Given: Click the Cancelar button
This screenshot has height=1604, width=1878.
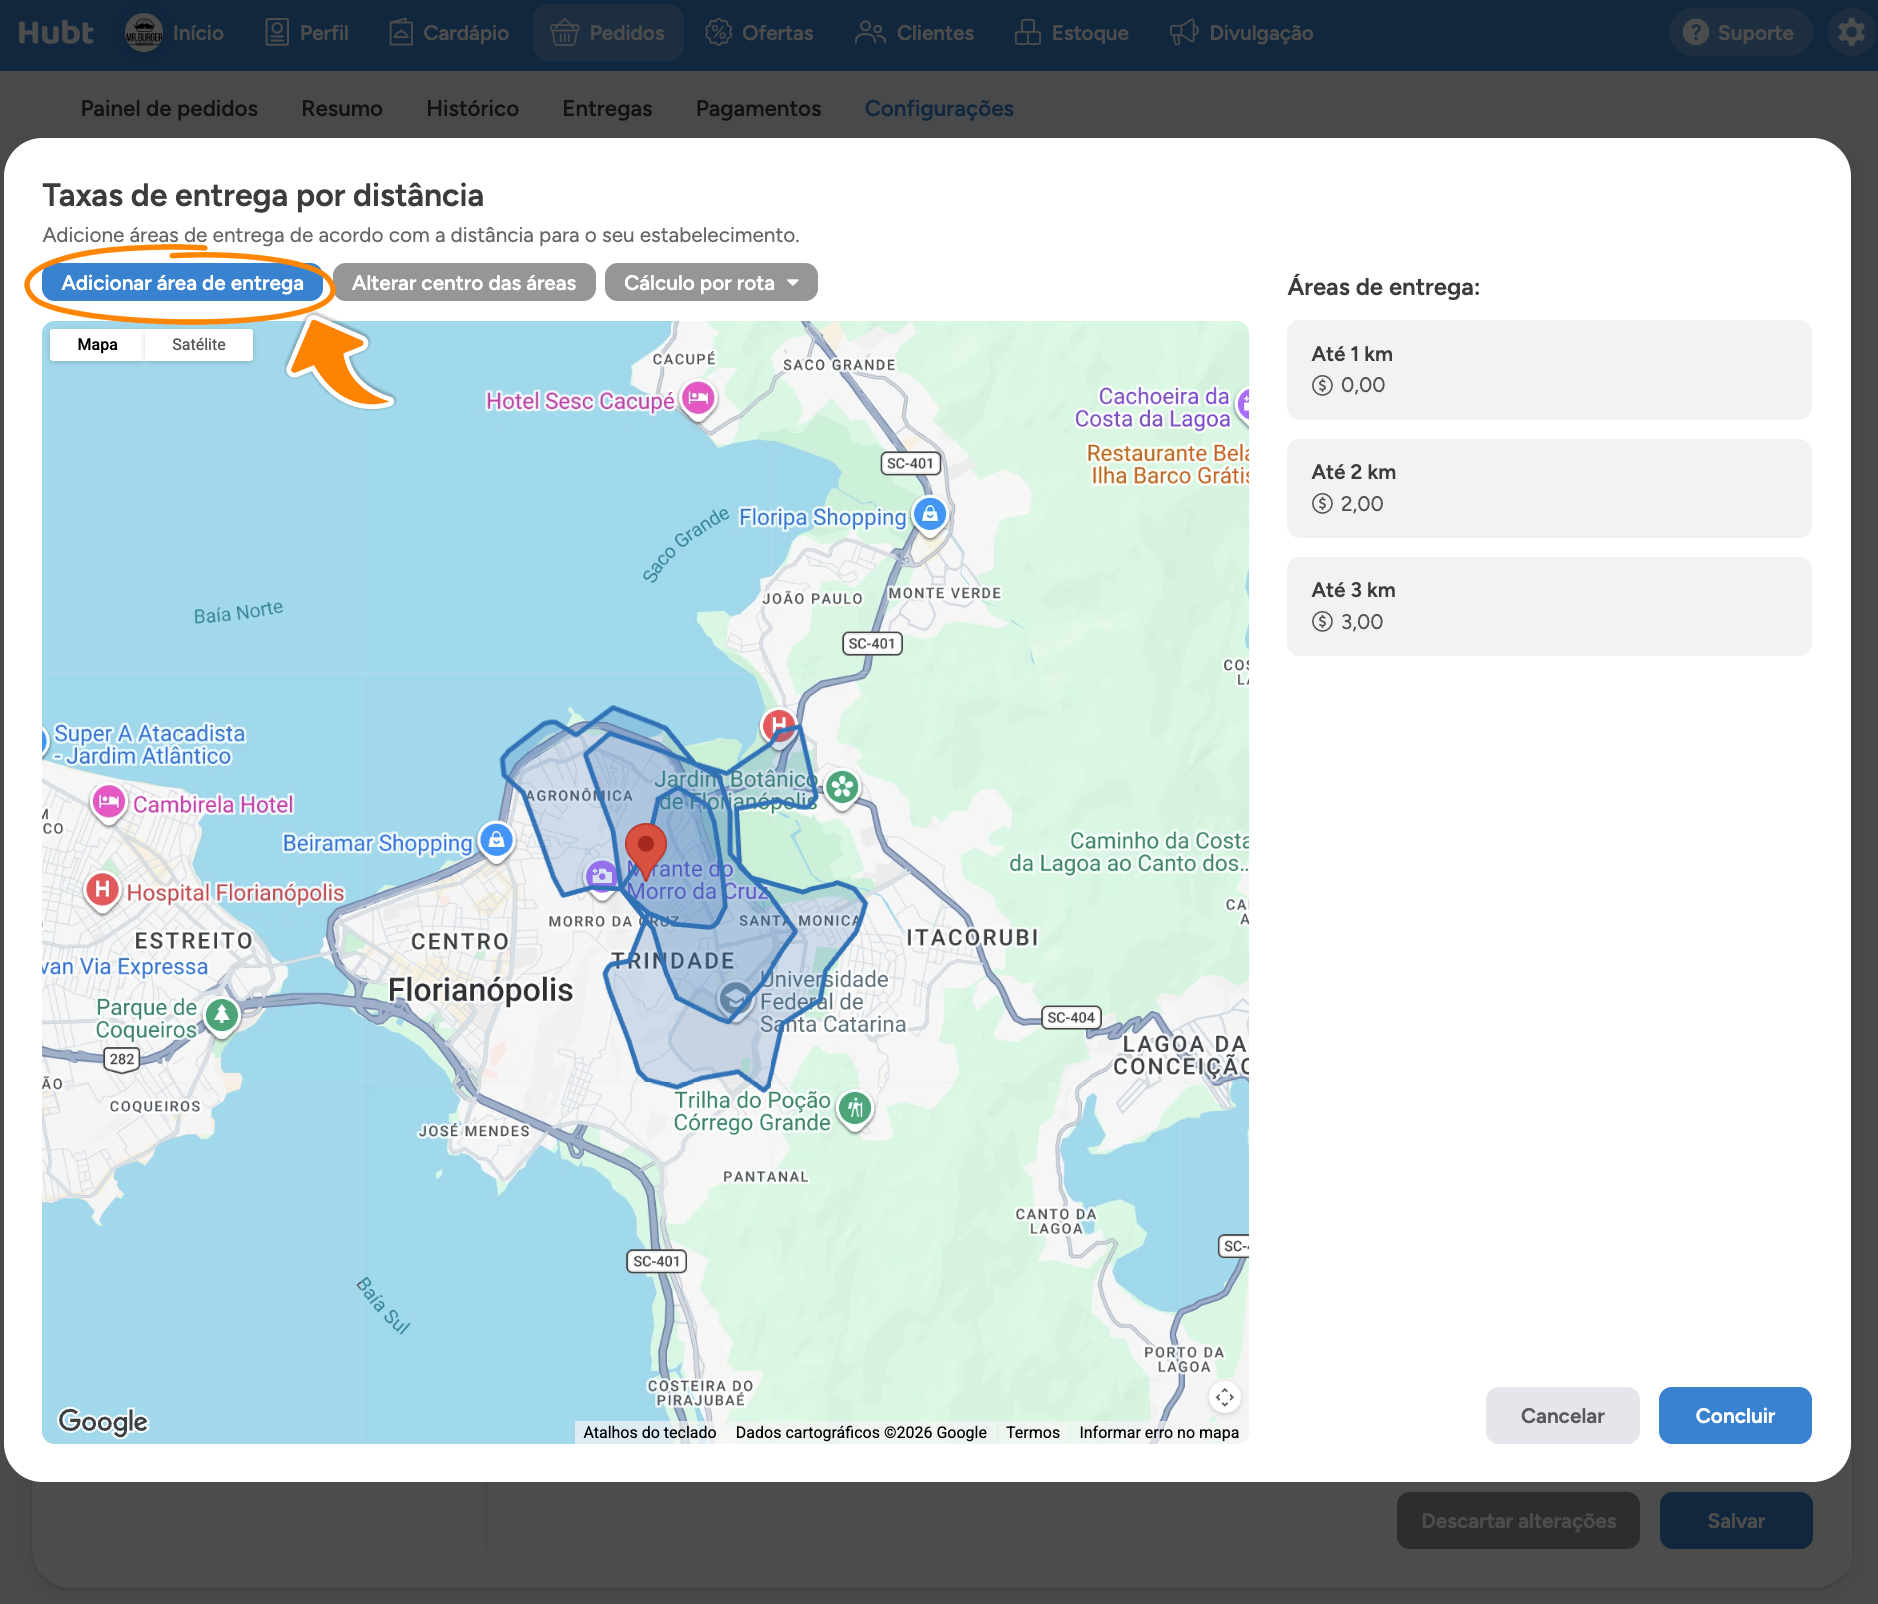Looking at the screenshot, I should pos(1562,1415).
